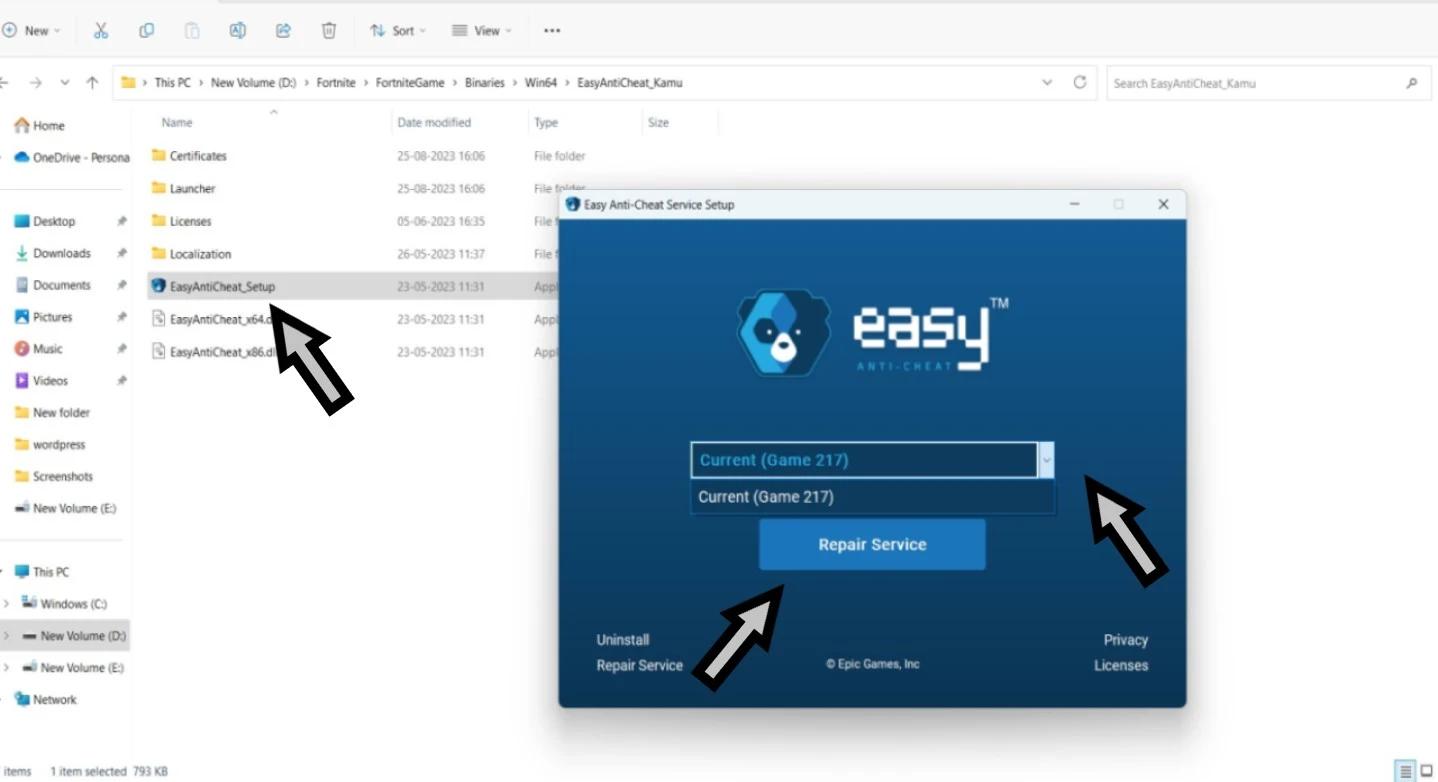Expand Windows (C:) drive node

pyautogui.click(x=7, y=604)
